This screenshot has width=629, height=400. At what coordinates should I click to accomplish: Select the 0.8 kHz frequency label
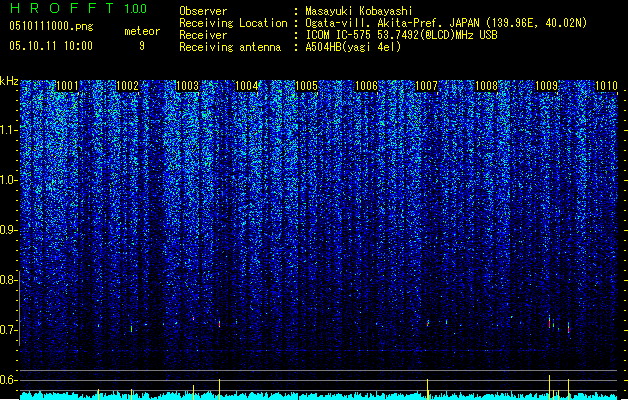click(8, 280)
